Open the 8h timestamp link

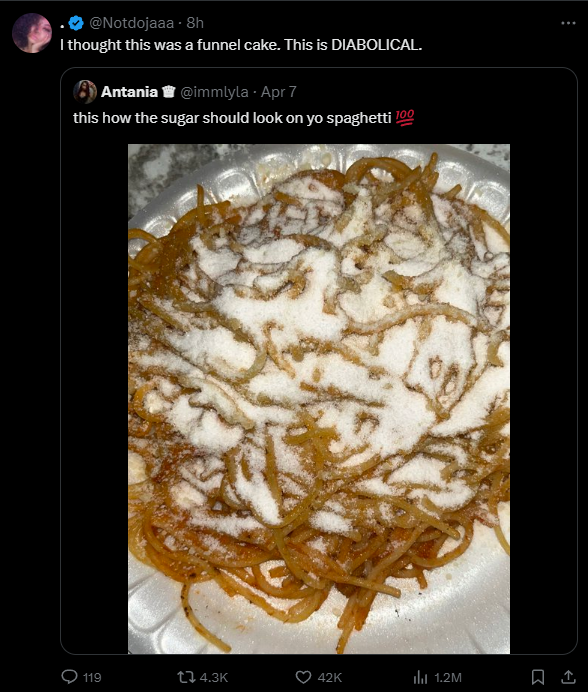195,23
